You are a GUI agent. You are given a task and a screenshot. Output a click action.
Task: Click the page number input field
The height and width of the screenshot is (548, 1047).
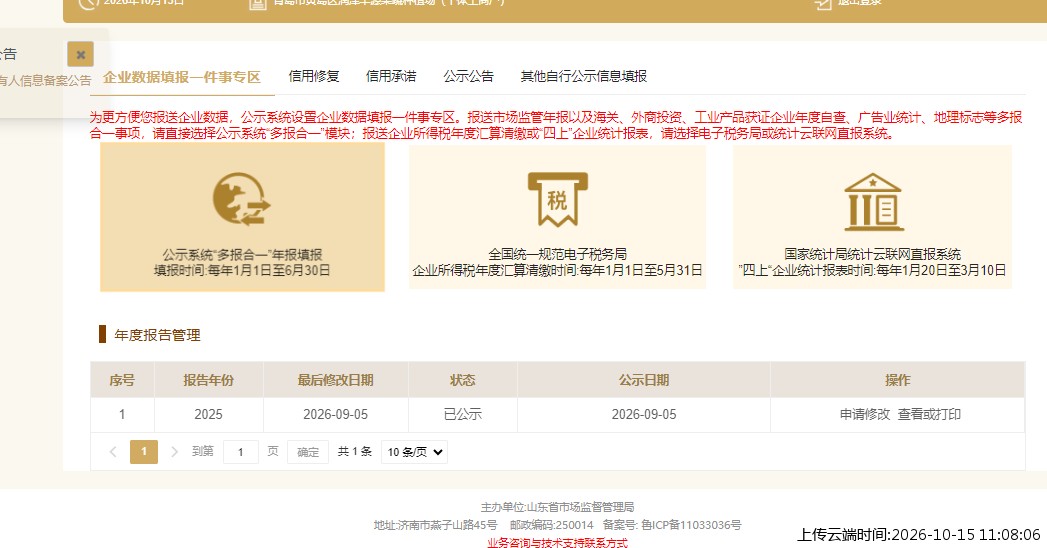(240, 452)
